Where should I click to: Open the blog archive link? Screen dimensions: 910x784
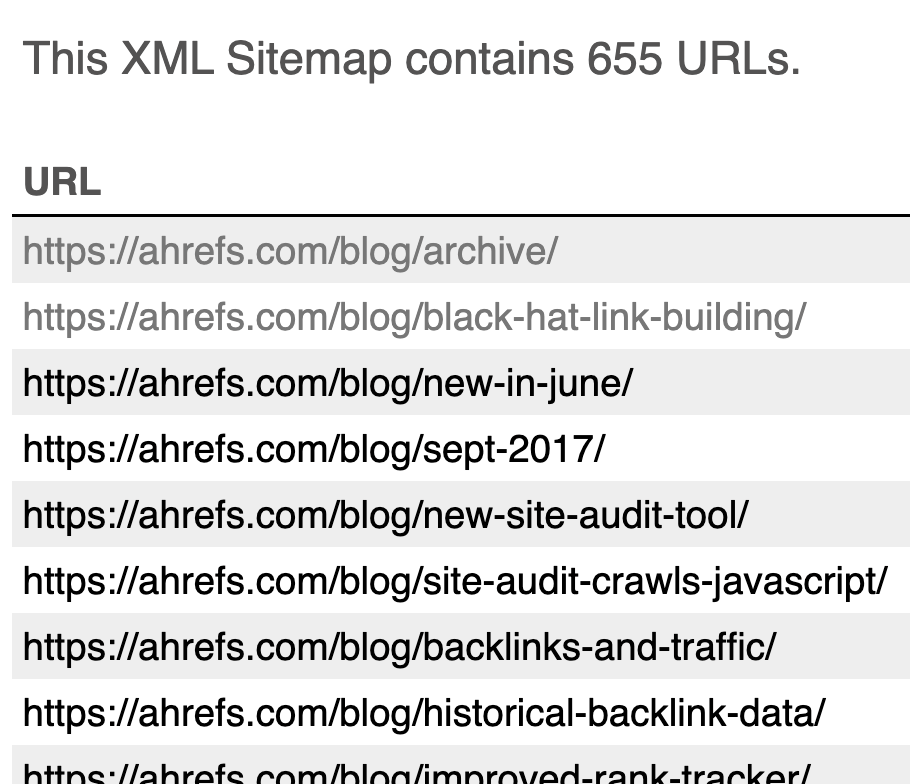click(290, 251)
